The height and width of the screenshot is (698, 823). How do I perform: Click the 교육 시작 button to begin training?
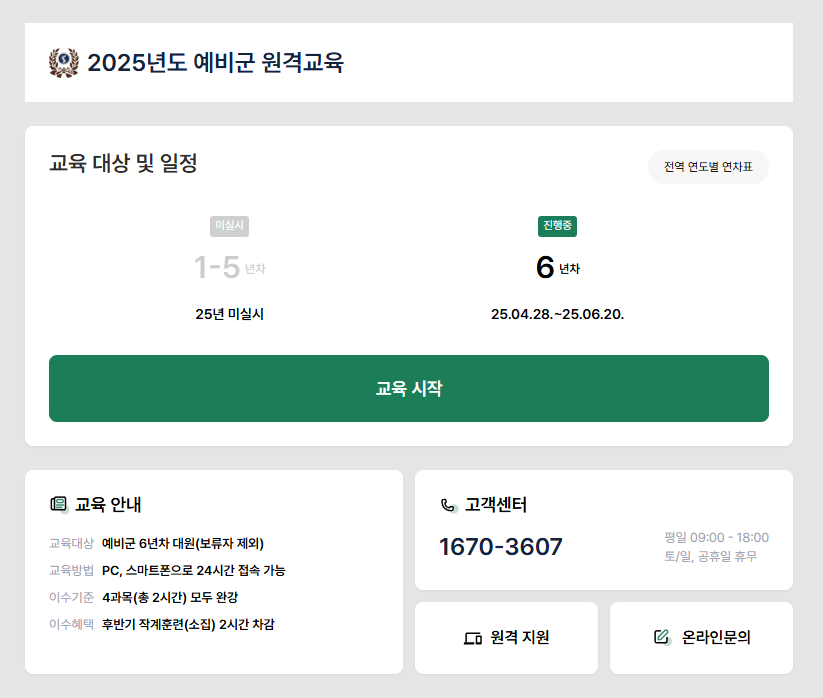[x=408, y=389]
